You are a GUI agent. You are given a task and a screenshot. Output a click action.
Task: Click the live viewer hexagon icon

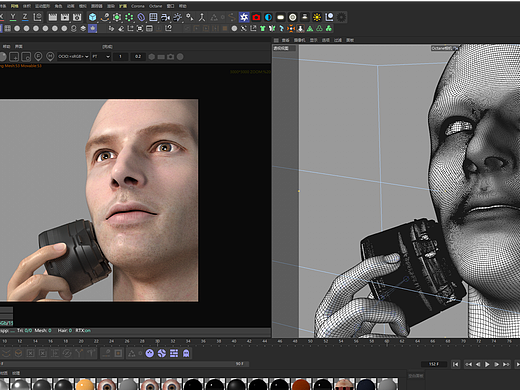152,57
